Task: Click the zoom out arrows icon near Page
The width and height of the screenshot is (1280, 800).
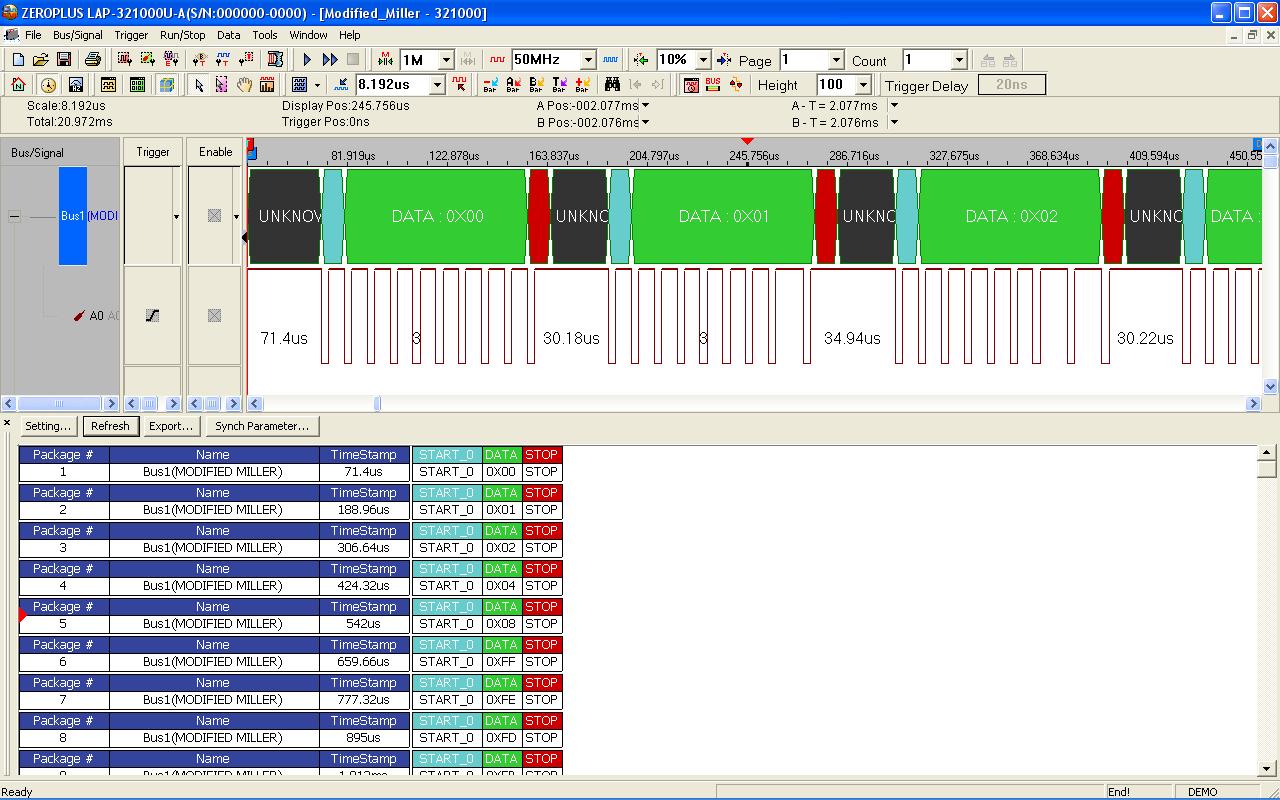Action: 724,60
